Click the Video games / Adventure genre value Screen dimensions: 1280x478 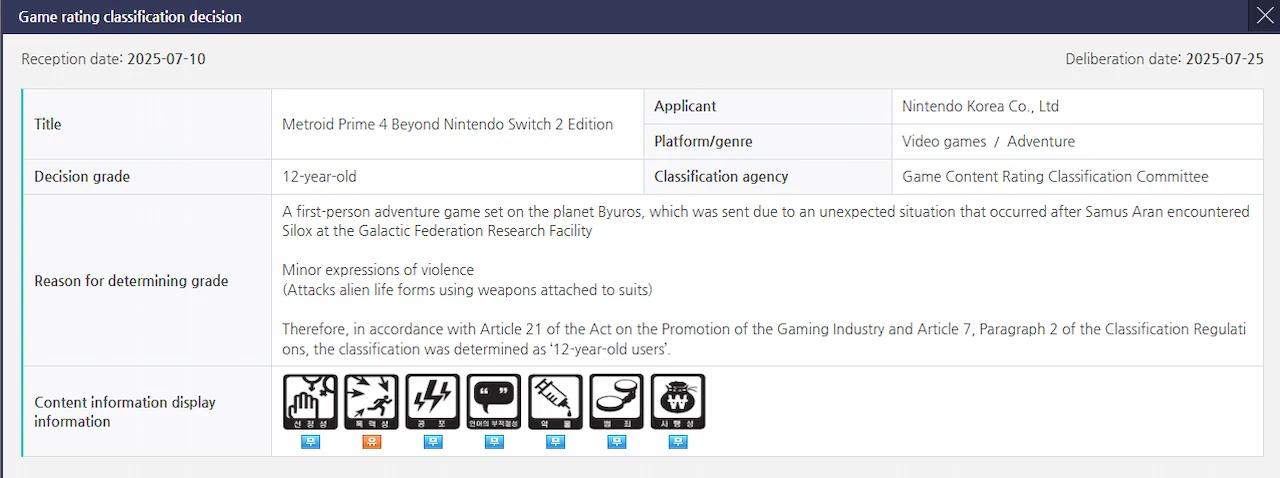(988, 141)
